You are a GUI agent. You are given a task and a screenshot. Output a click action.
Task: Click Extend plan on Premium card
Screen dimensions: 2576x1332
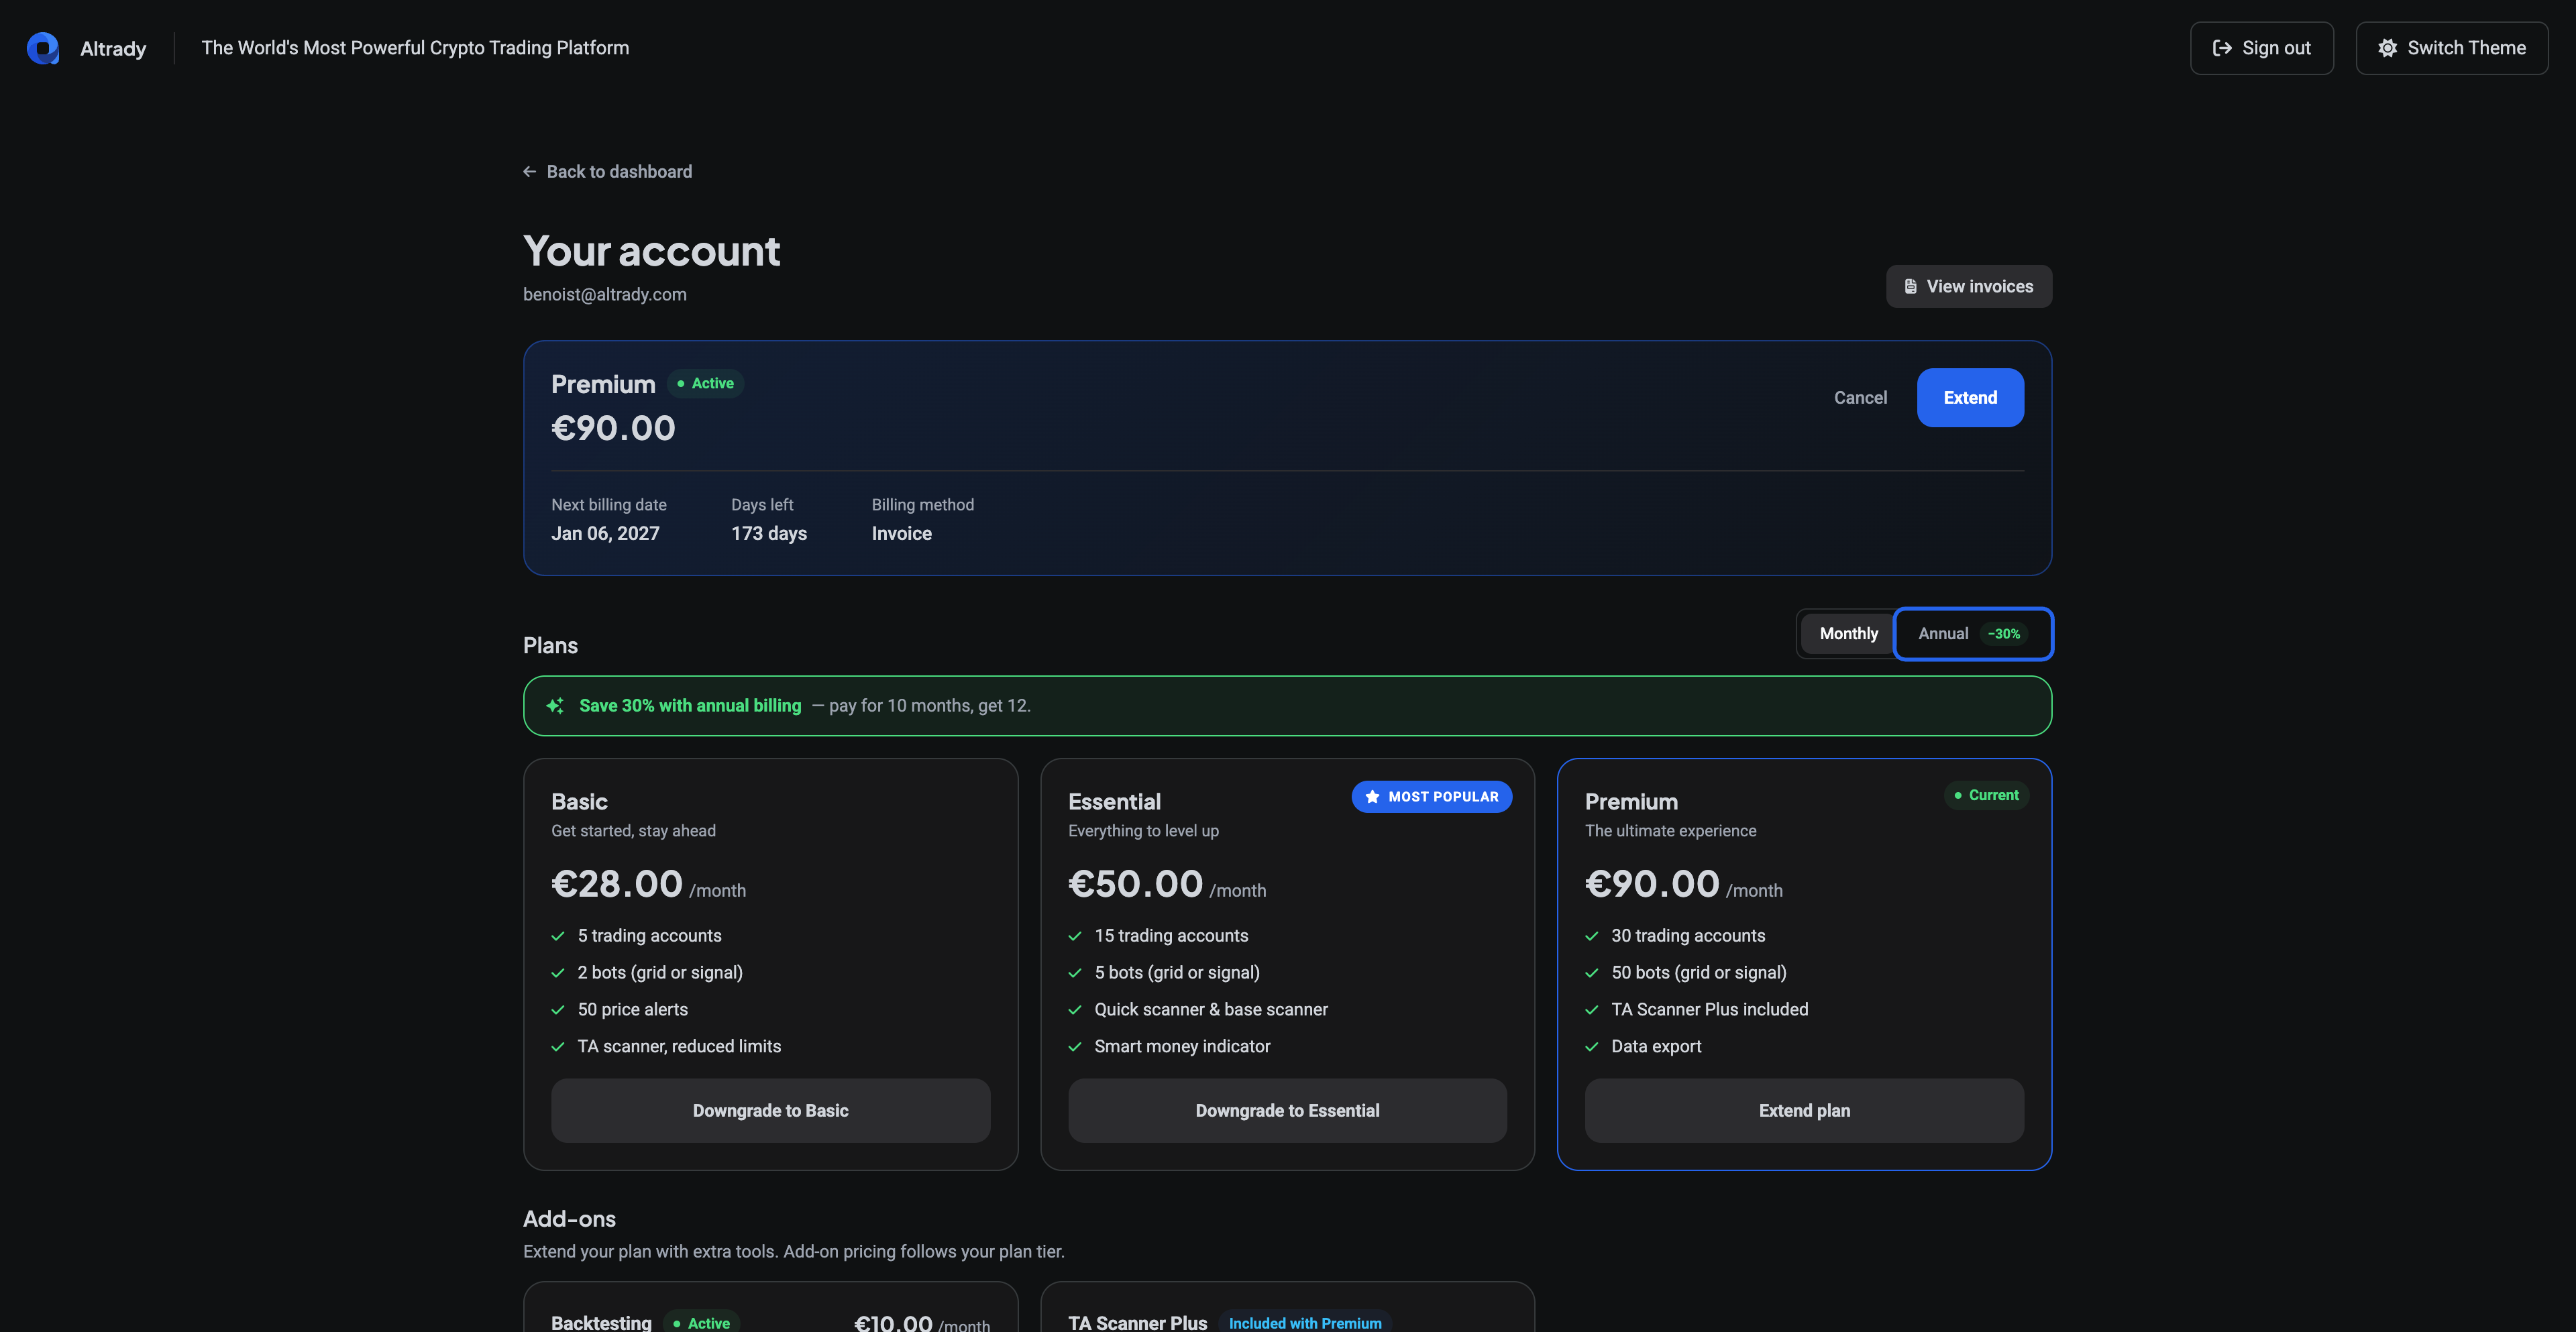(x=1804, y=1111)
